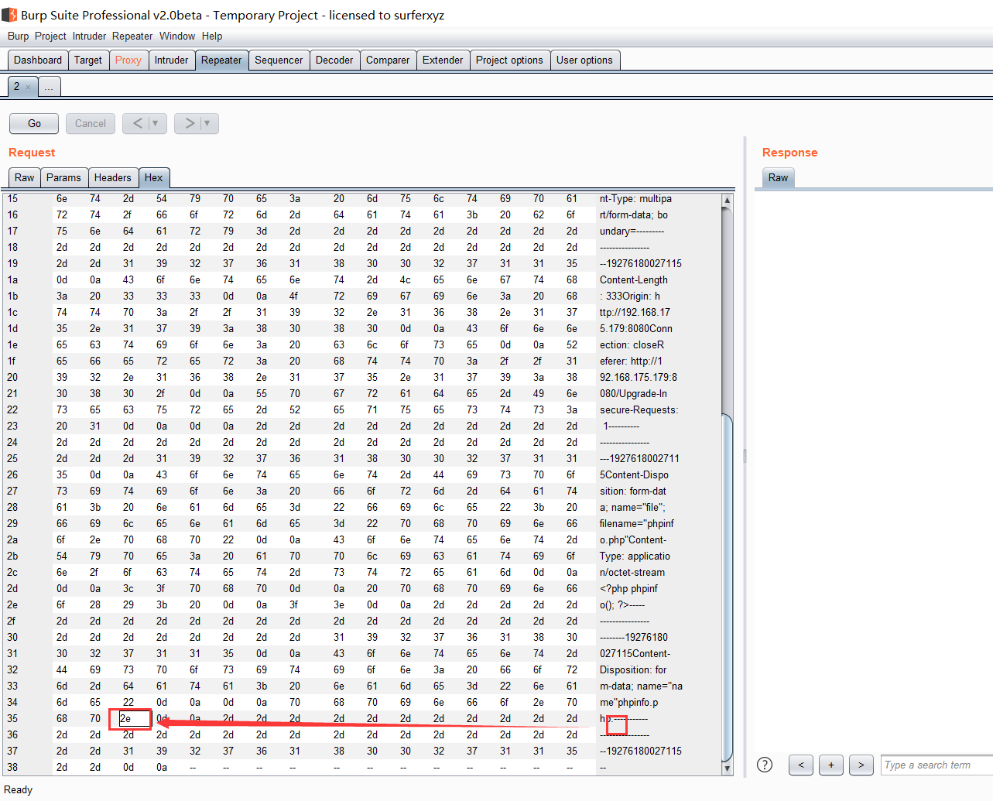Click the forward history arrow button
The width and height of the screenshot is (1005, 805).
tap(189, 123)
